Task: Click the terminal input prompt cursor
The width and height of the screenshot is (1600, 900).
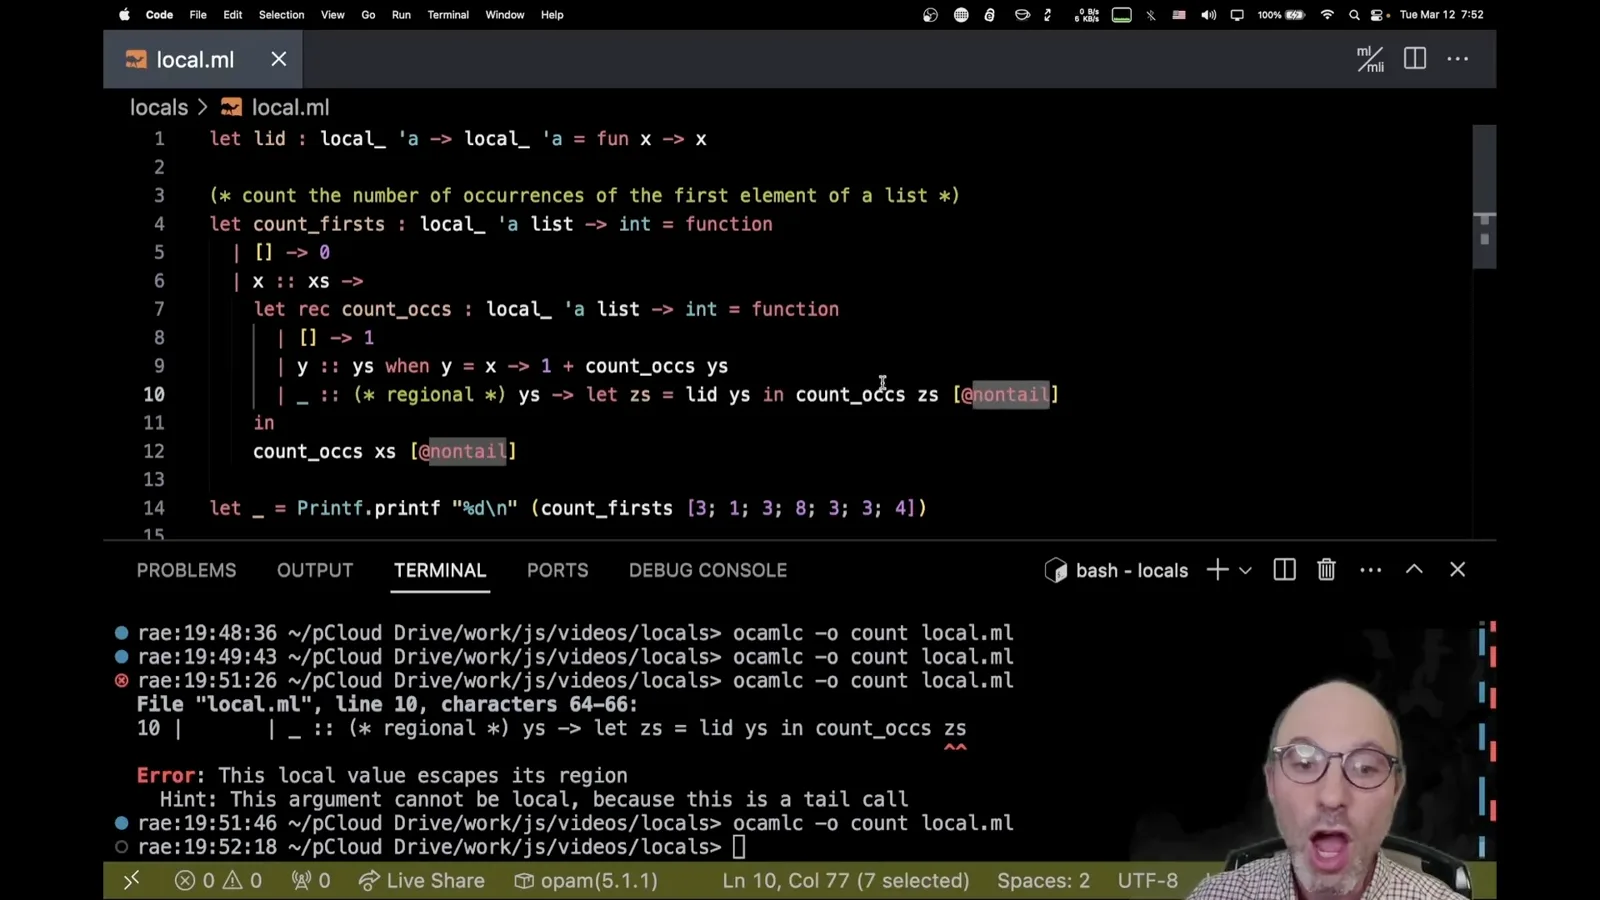Action: (739, 847)
